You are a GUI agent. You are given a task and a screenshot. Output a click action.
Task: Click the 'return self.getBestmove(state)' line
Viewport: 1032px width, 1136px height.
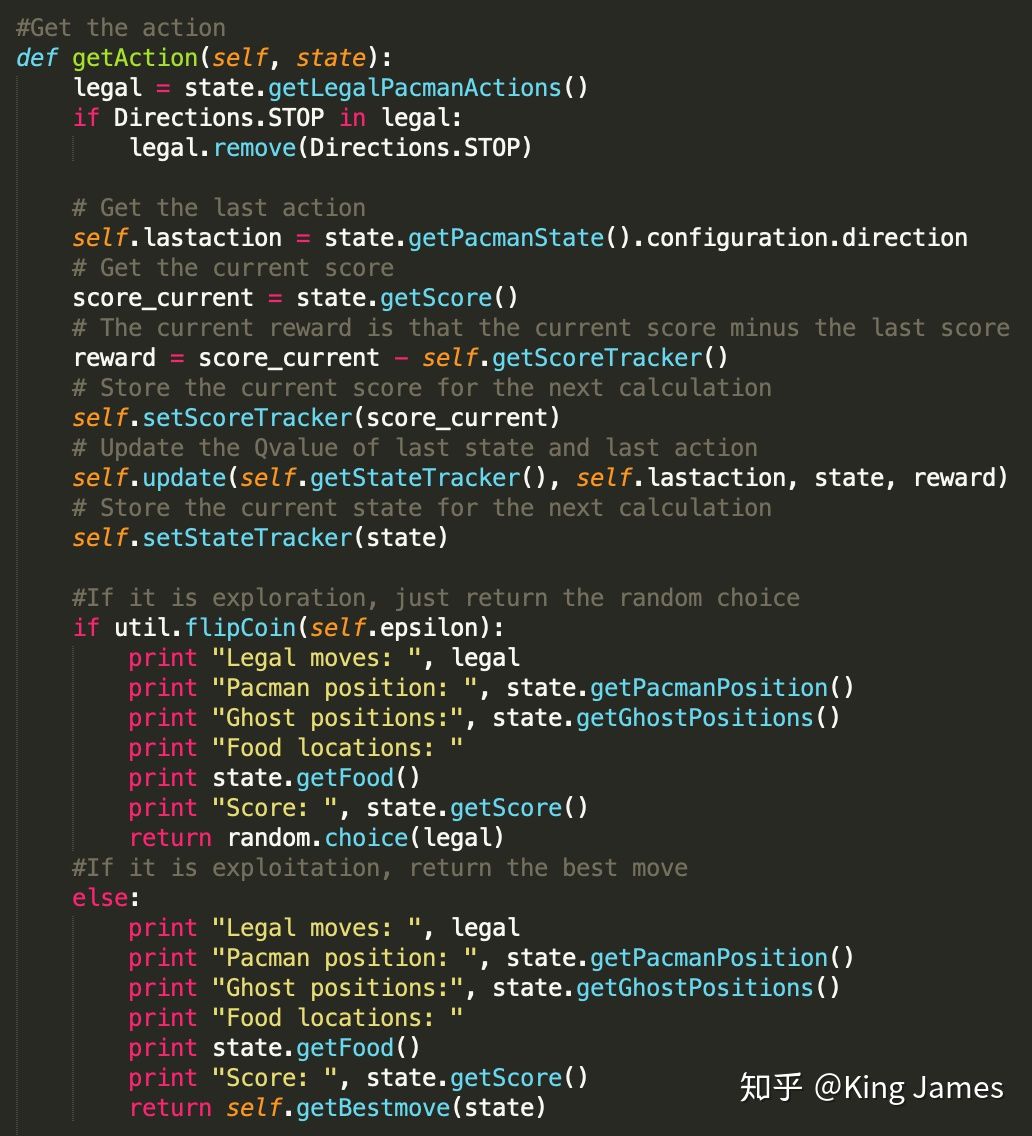[x=338, y=1108]
